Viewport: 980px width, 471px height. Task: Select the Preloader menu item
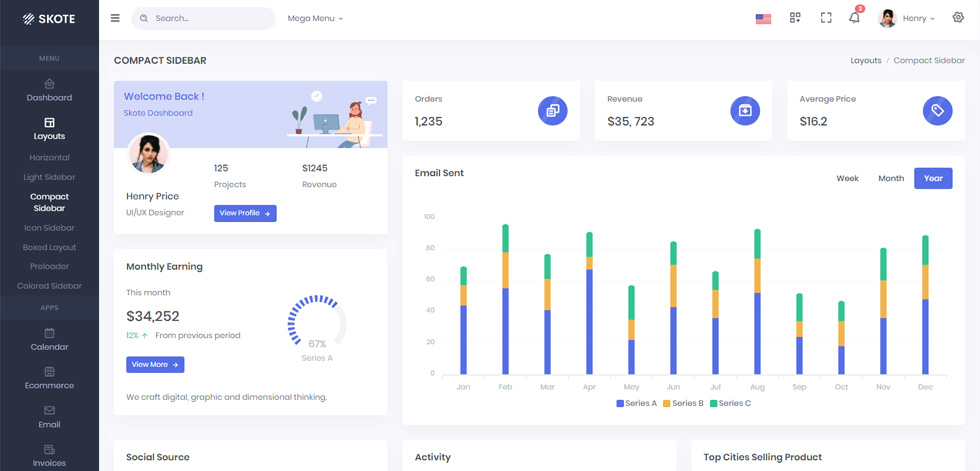49,267
